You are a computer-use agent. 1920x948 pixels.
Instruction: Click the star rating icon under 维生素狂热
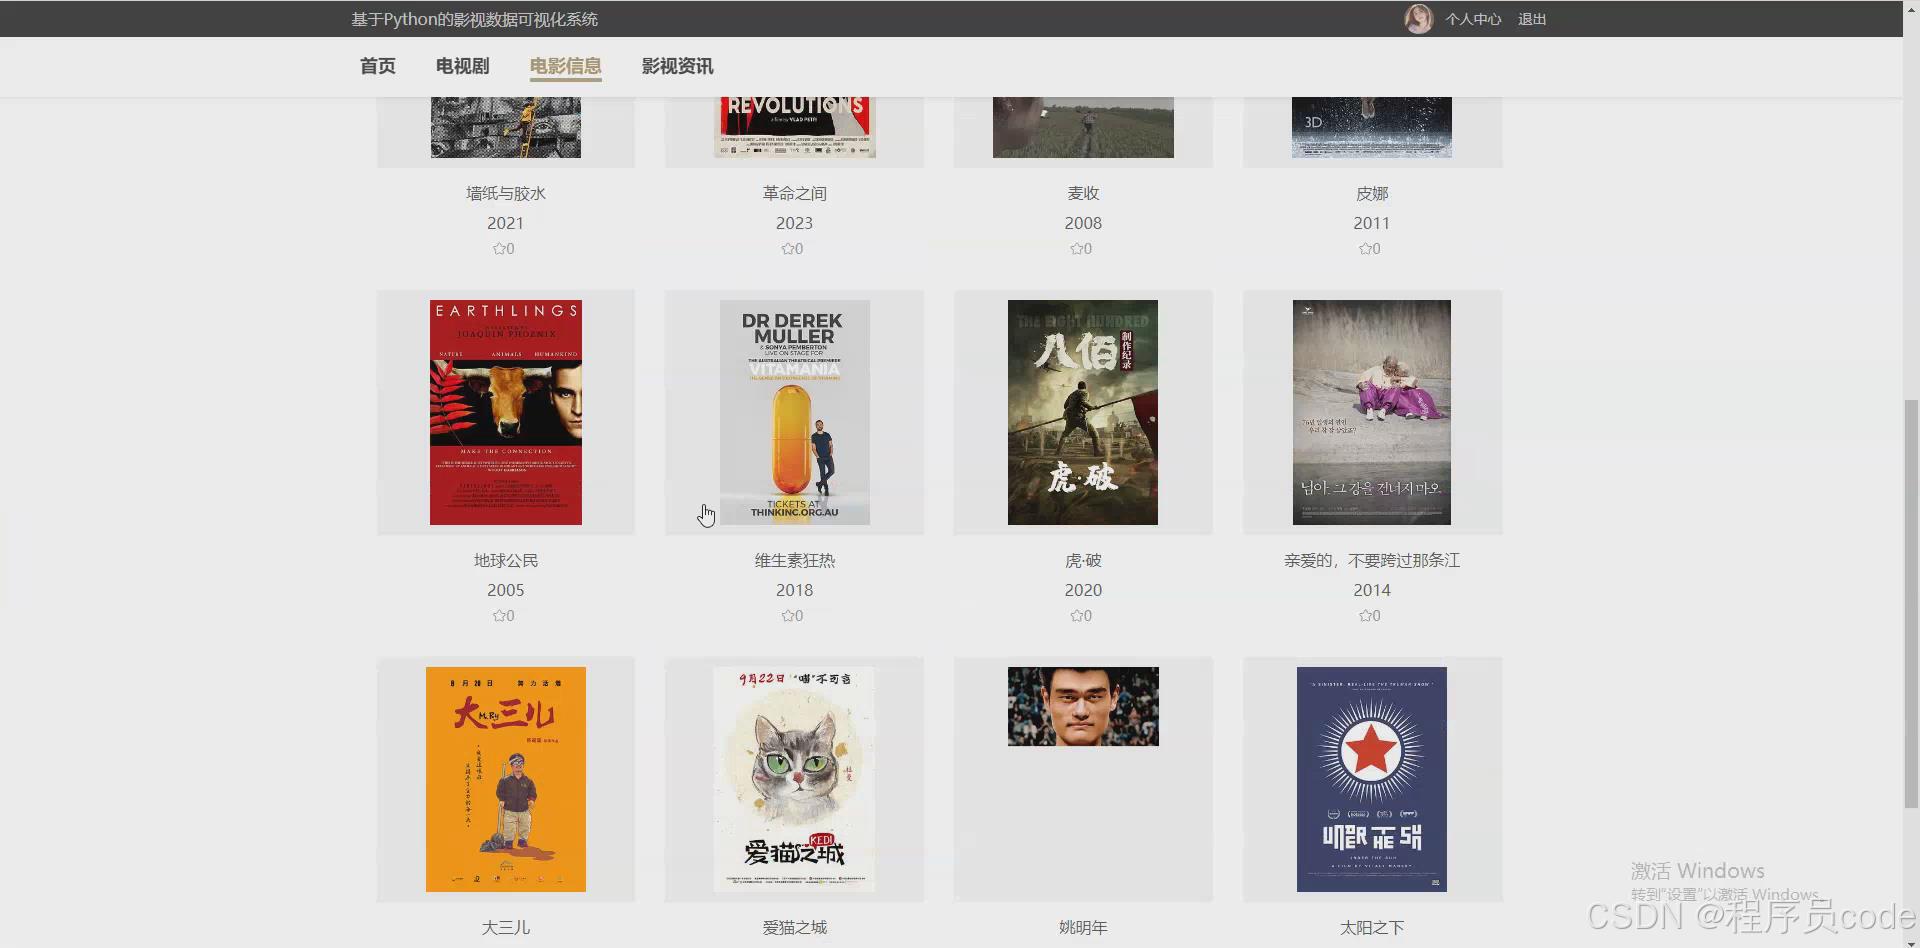[788, 616]
